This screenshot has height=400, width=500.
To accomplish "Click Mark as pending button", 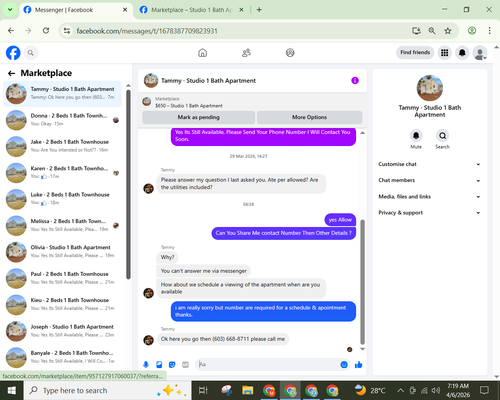I will [x=199, y=117].
